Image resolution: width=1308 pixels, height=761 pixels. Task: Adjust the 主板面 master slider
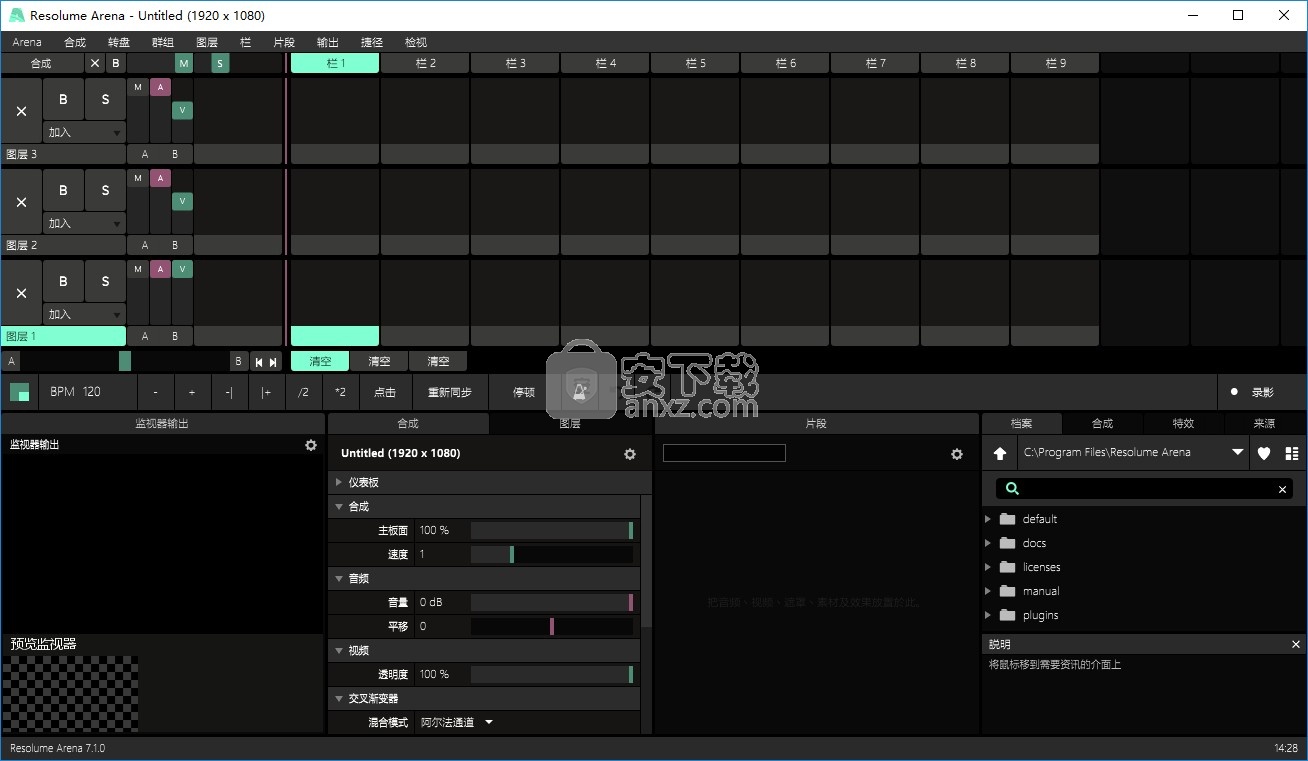[552, 530]
